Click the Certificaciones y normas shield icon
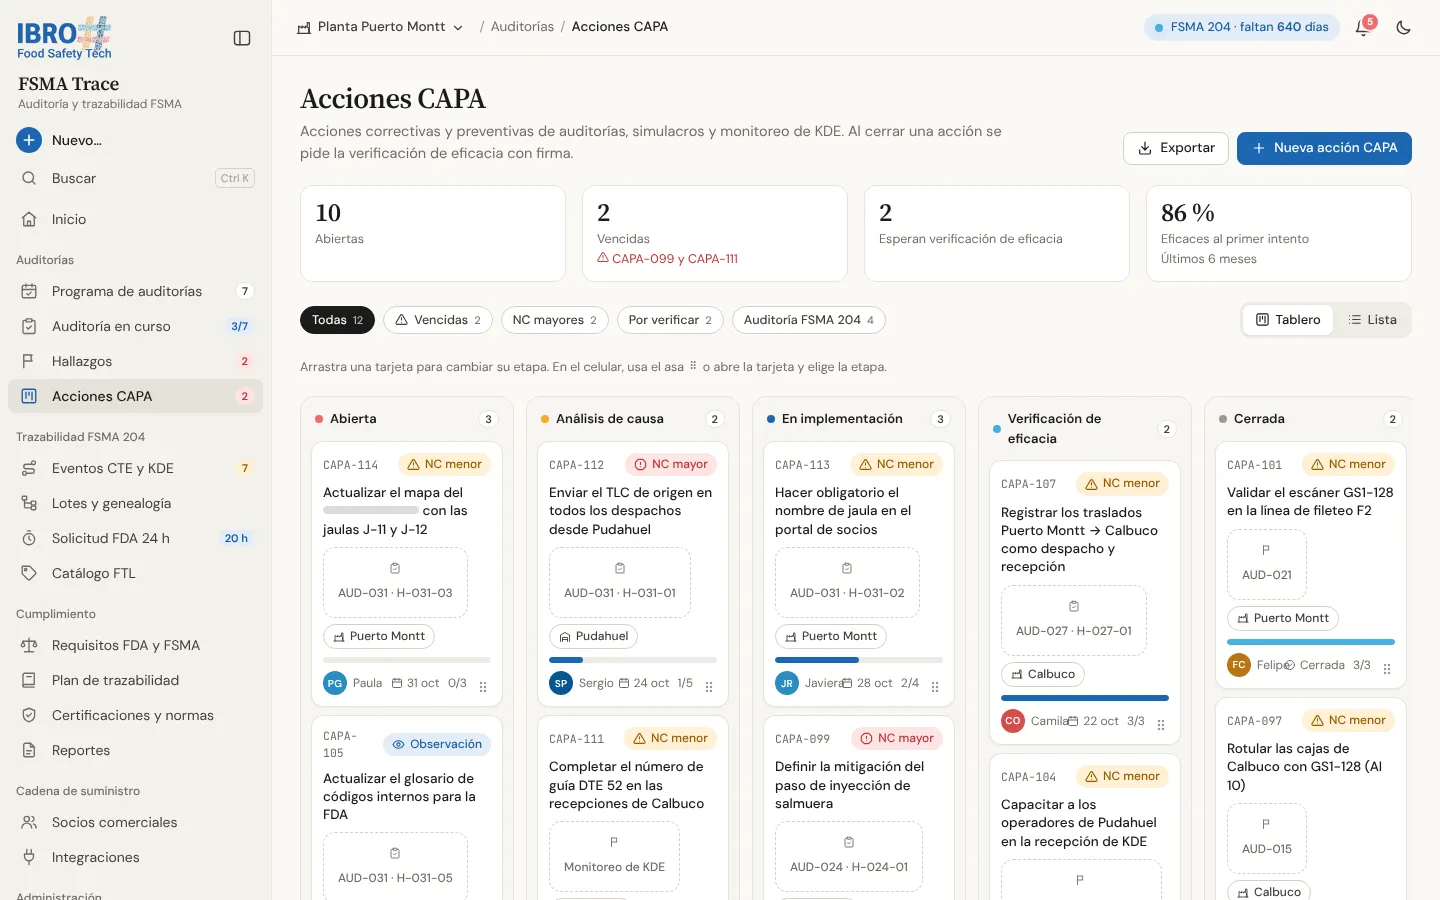This screenshot has width=1440, height=900. point(29,715)
